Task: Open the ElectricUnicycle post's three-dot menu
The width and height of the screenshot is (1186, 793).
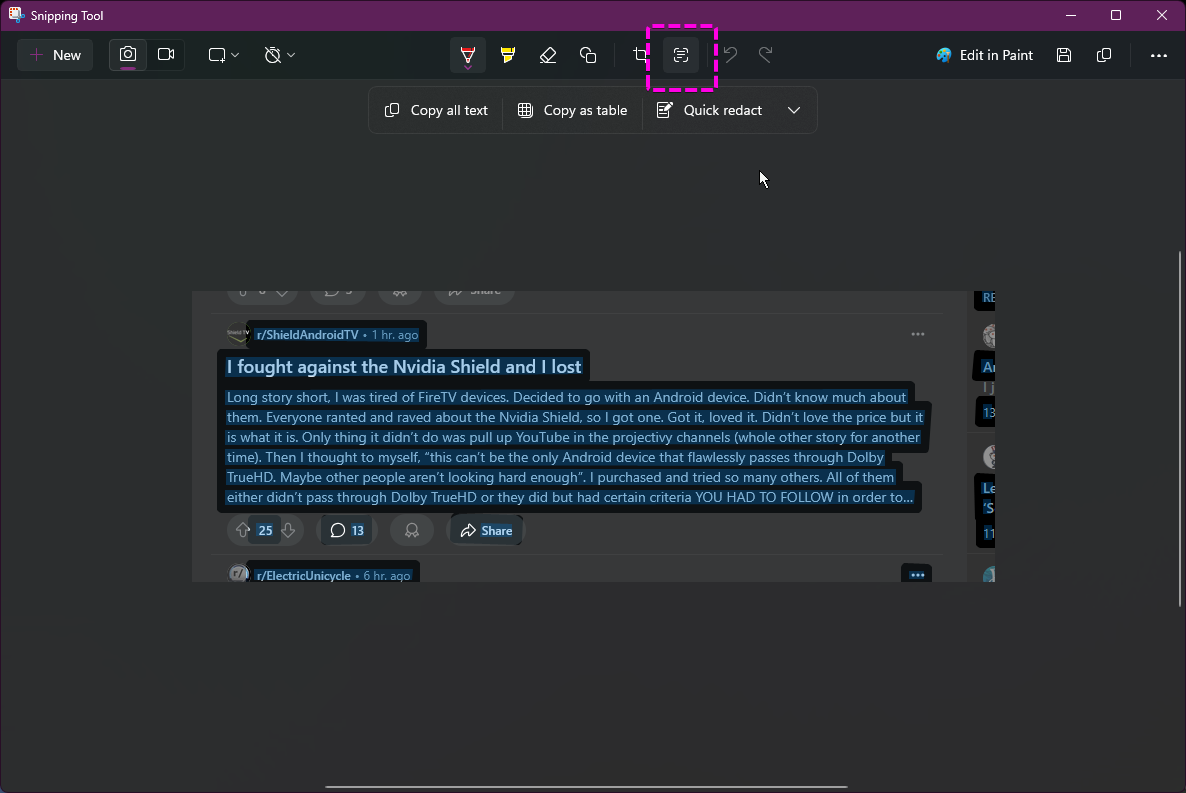Action: [x=917, y=574]
